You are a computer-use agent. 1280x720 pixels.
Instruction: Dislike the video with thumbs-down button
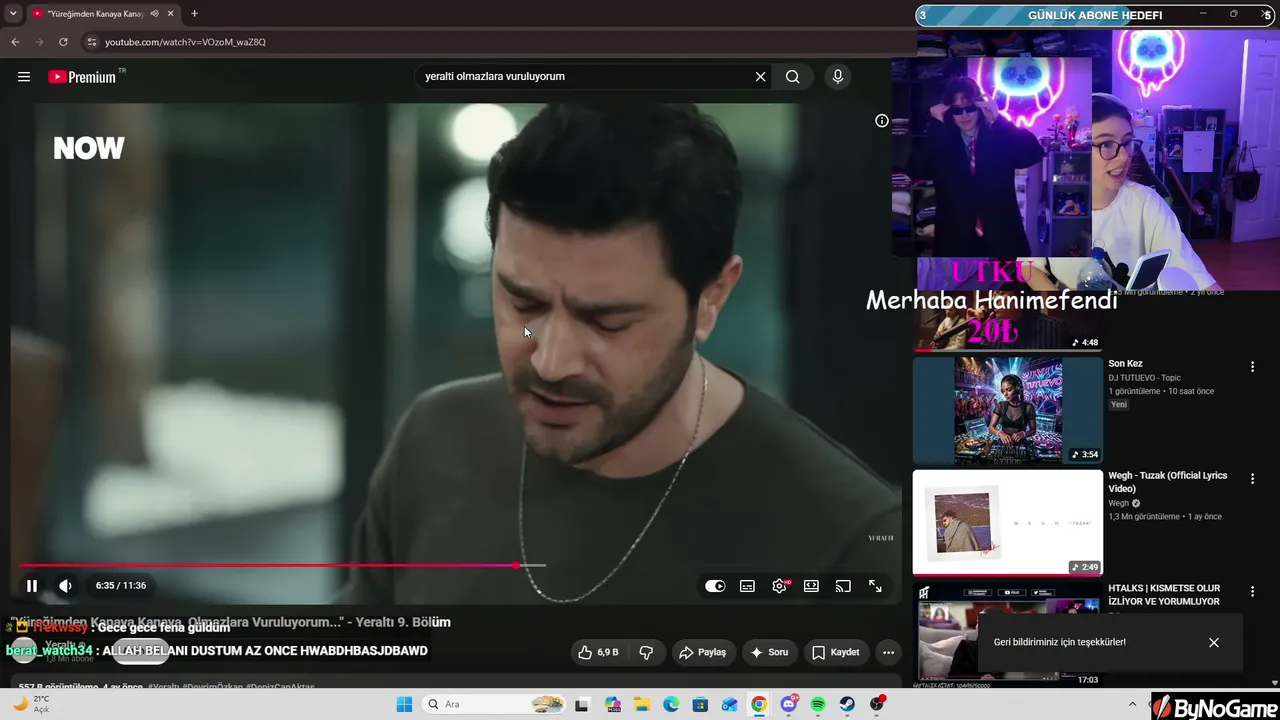pos(646,653)
